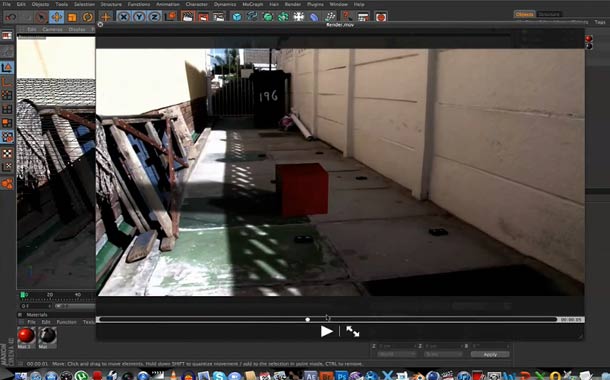The width and height of the screenshot is (610, 380).
Task: Click the green timeline start frame marker
Action: coord(23,295)
